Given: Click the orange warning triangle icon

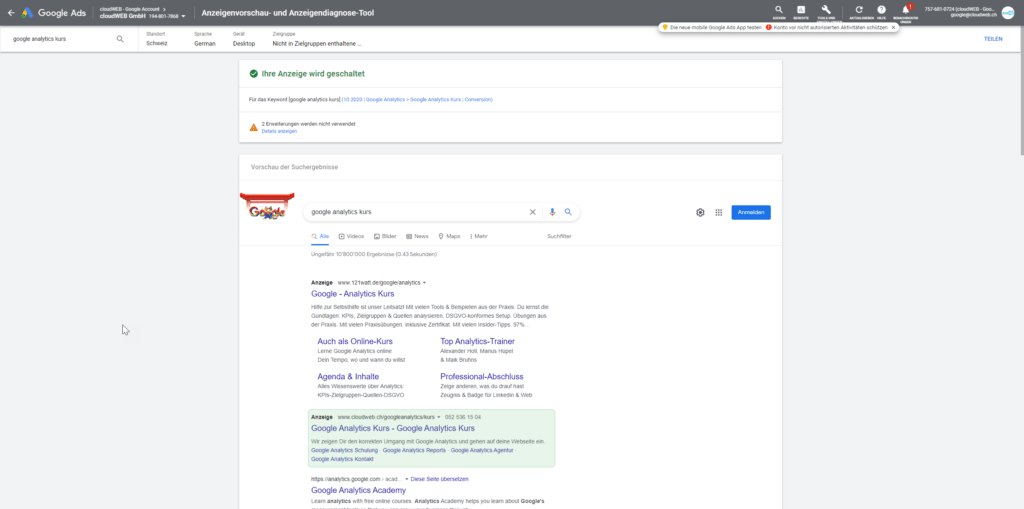Looking at the screenshot, I should [x=253, y=127].
